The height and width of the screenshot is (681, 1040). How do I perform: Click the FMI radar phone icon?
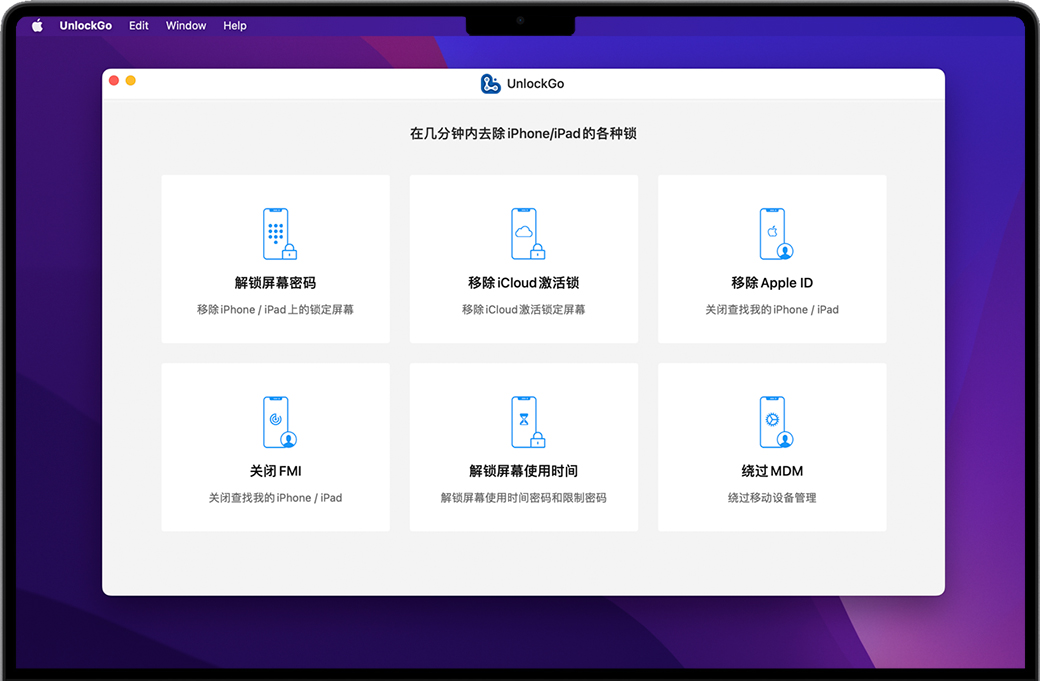coord(278,422)
